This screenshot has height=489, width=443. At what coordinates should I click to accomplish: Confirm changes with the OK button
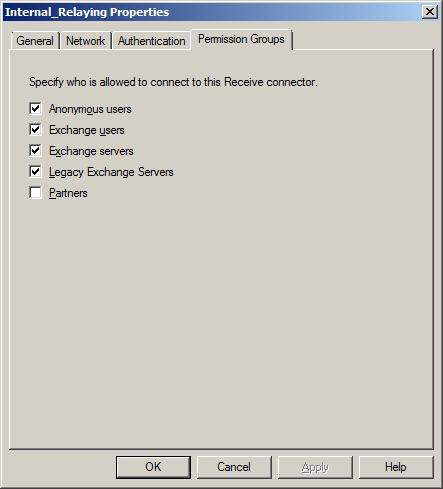pyautogui.click(x=153, y=467)
